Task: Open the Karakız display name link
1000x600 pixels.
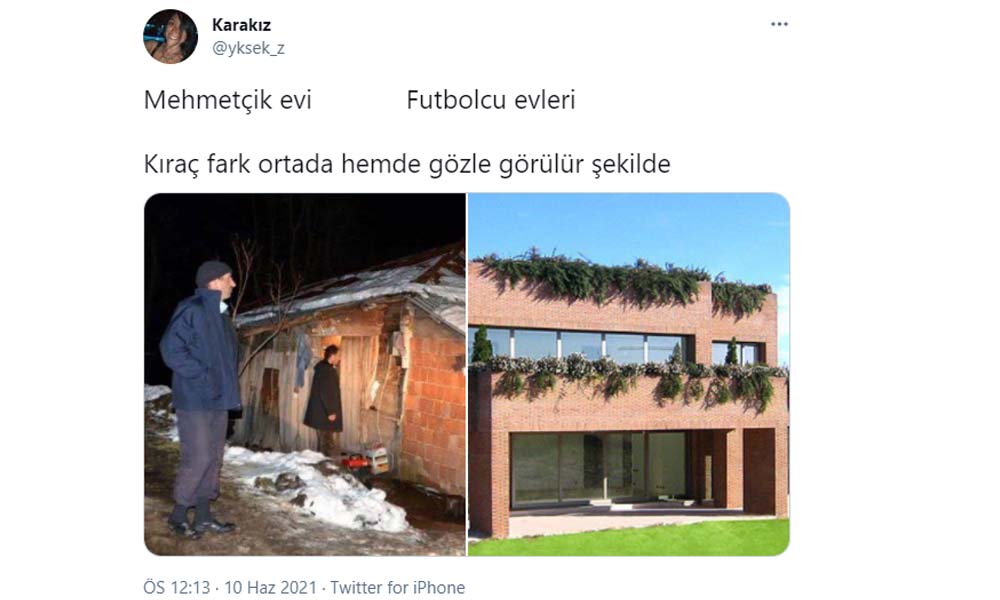Action: coord(241,25)
